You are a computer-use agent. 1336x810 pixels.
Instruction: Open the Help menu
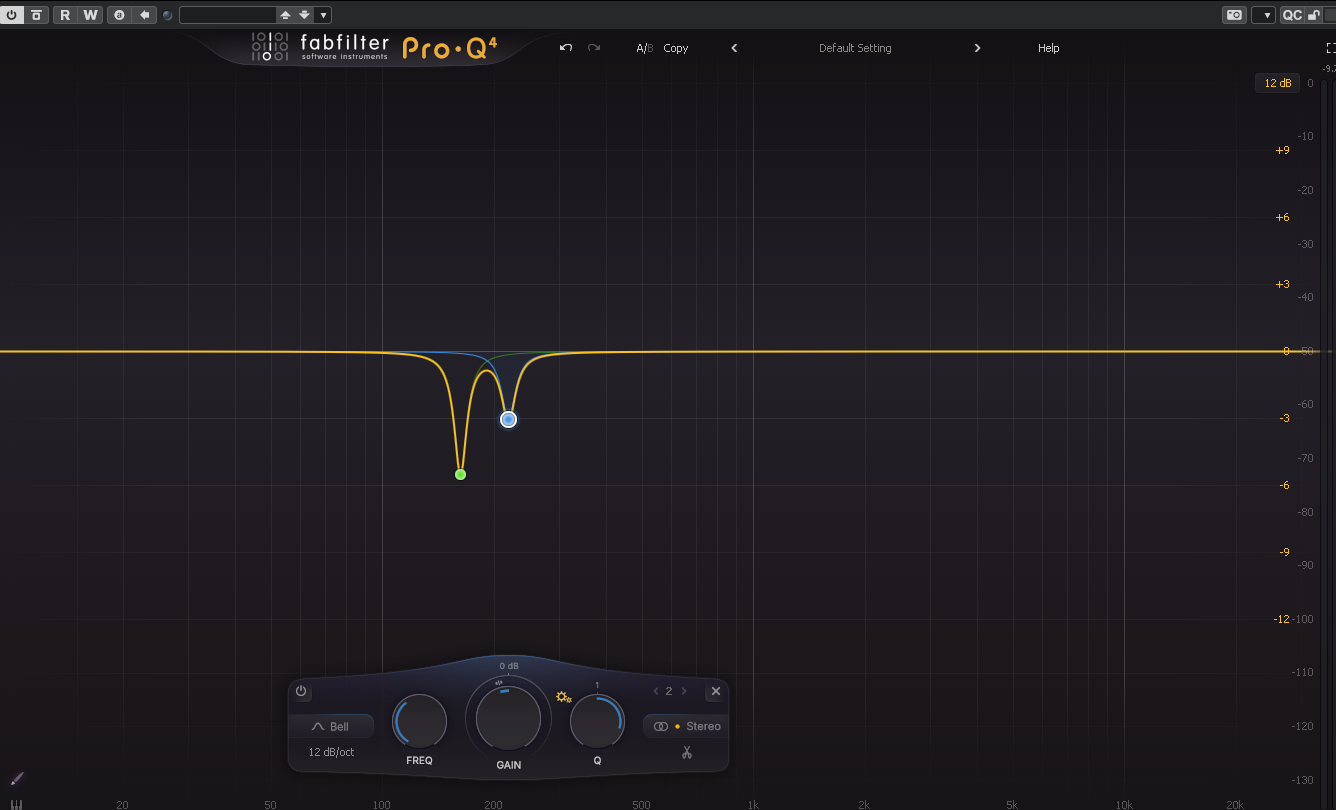click(1048, 48)
